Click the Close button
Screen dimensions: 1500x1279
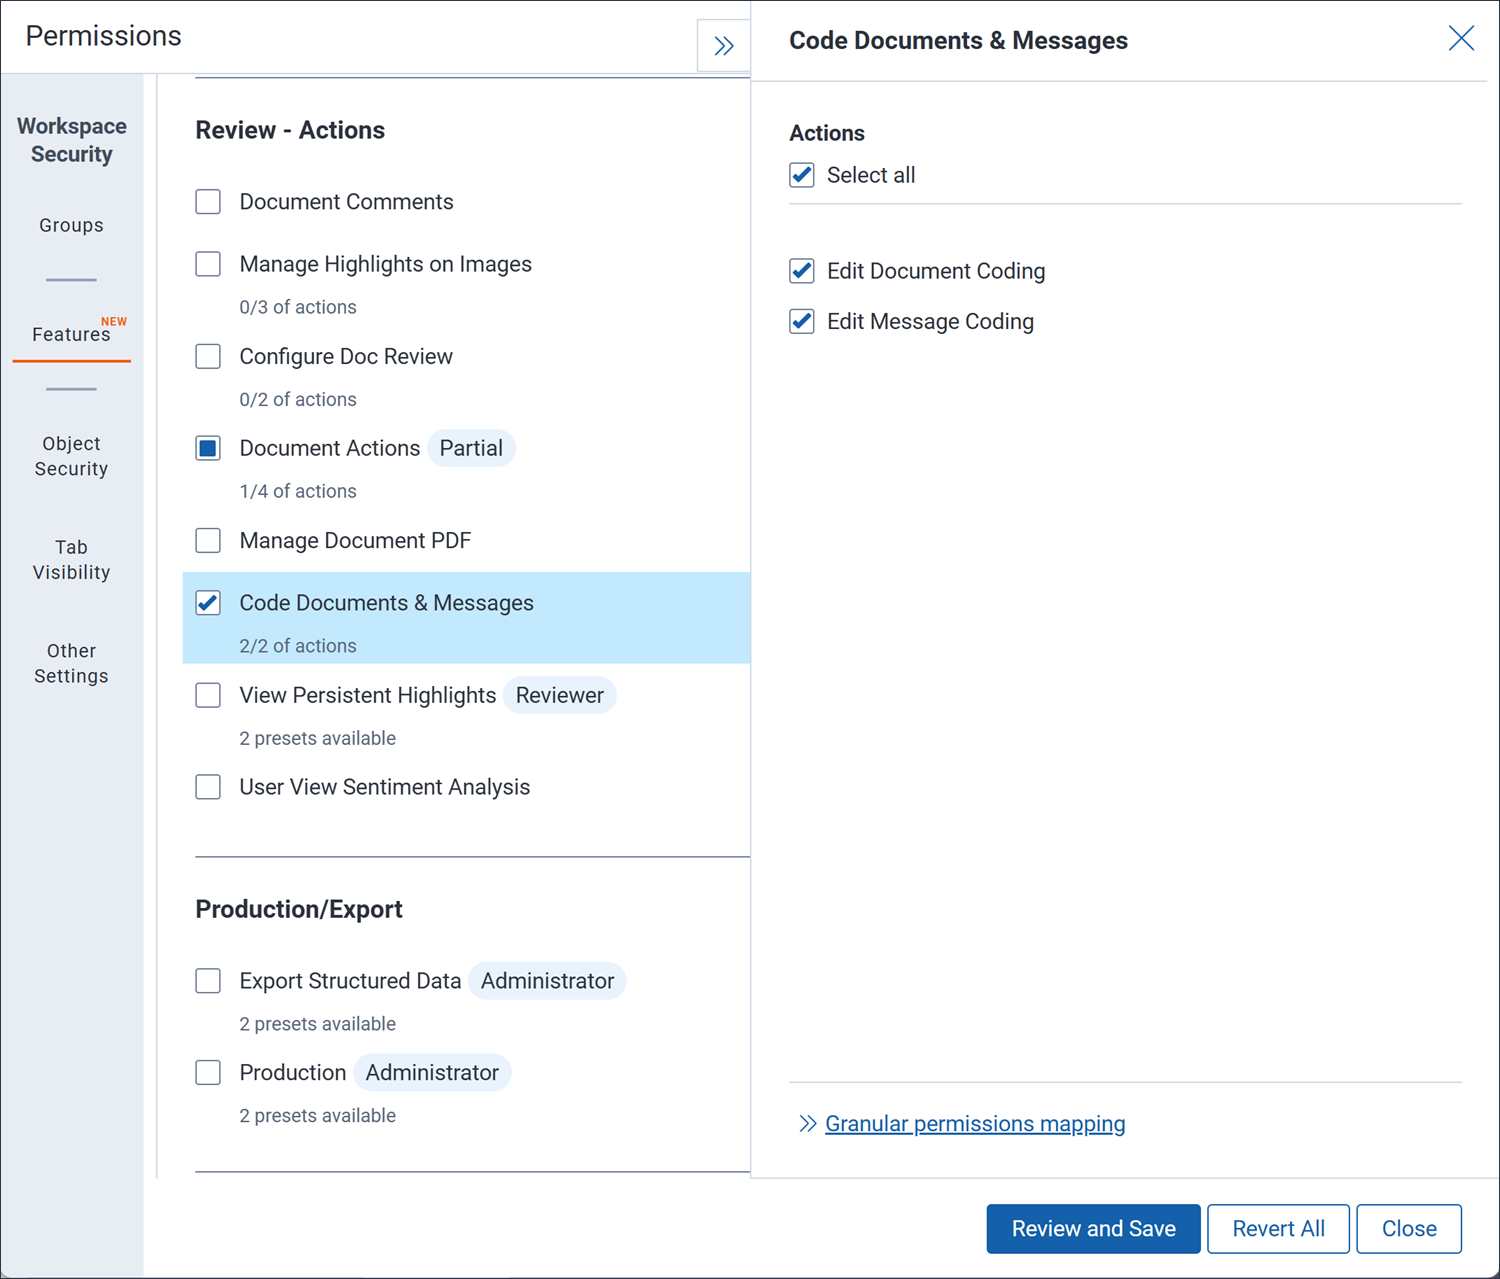click(x=1409, y=1229)
